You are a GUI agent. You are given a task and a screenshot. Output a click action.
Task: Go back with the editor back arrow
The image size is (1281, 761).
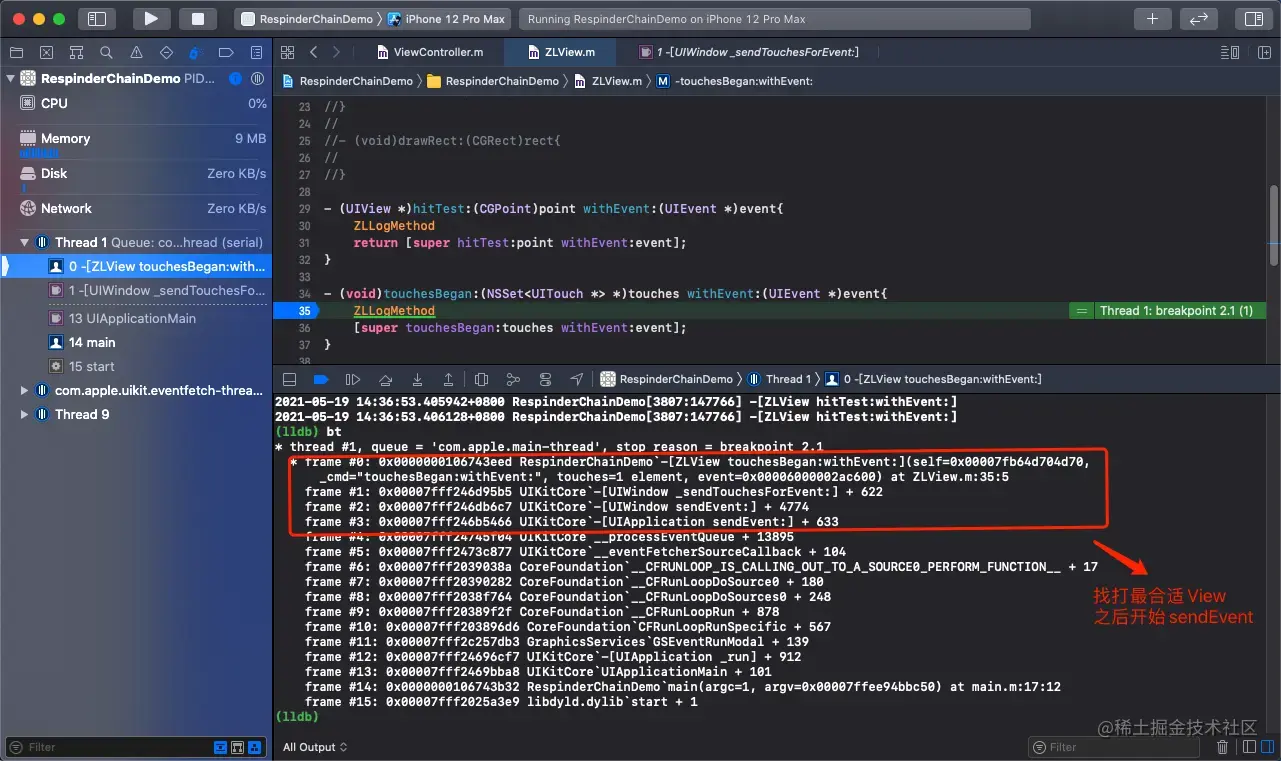[314, 52]
